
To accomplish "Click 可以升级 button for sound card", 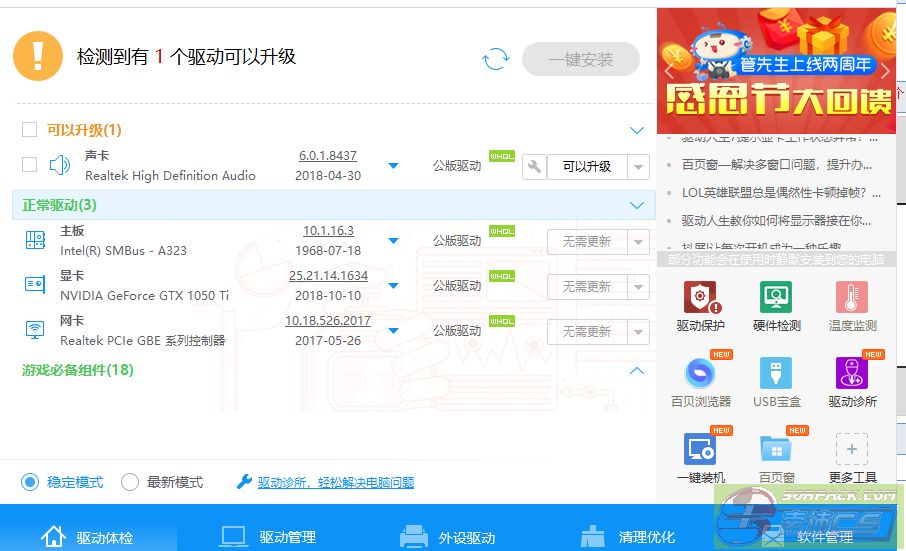I will pos(586,166).
